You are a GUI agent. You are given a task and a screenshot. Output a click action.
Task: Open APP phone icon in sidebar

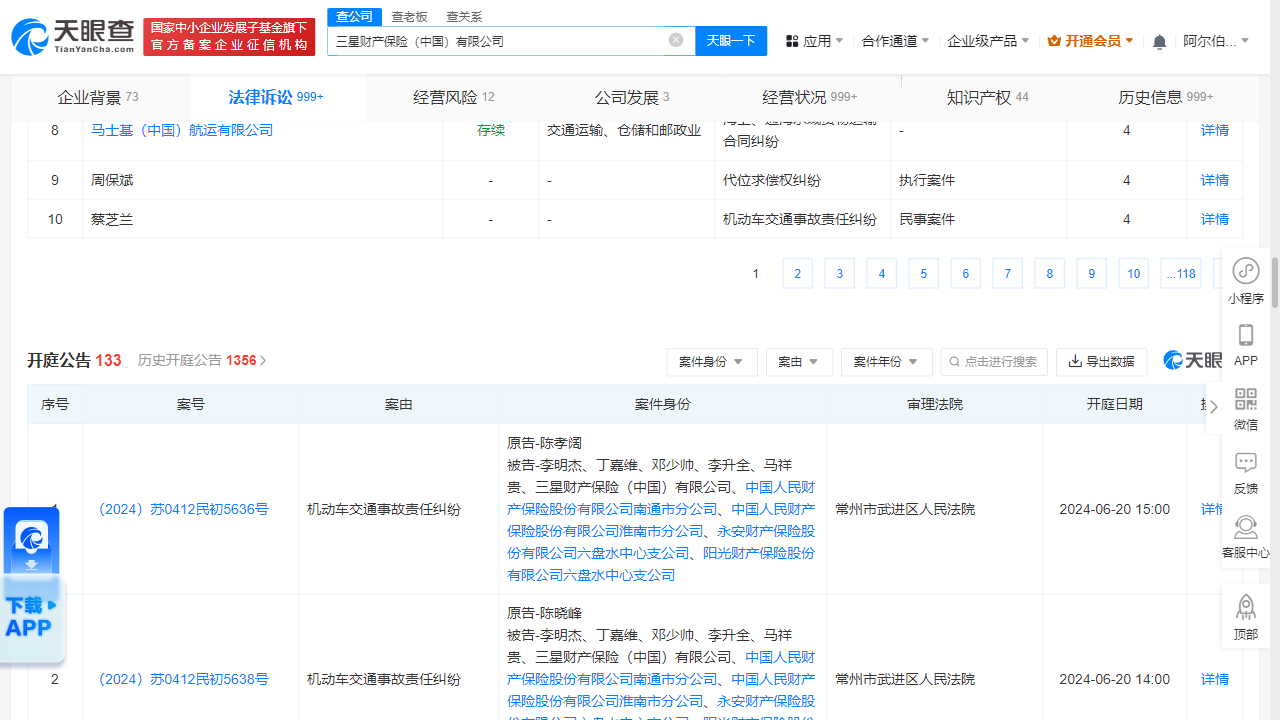coord(1246,345)
